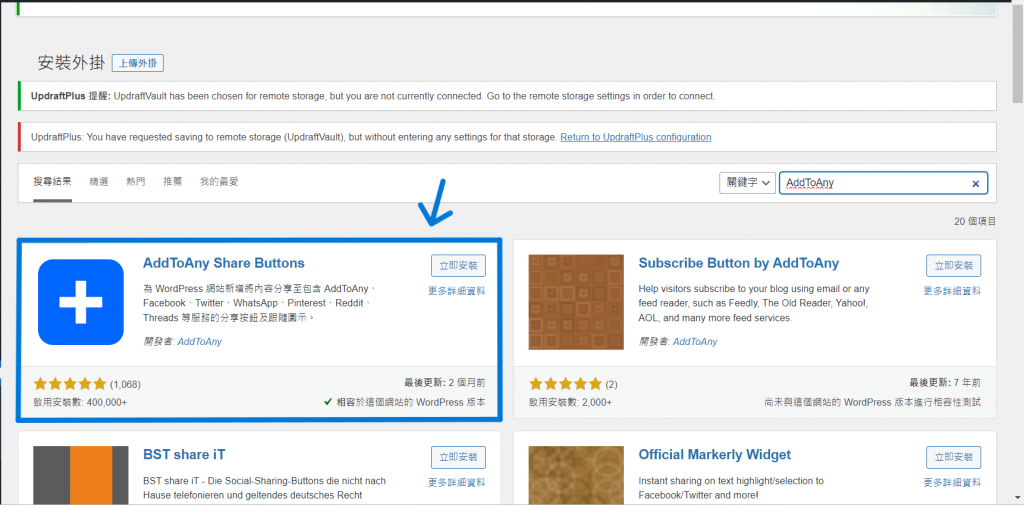Viewport: 1024px width, 505px height.
Task: Click the BST share iT plugin thumbnail
Action: point(81,475)
